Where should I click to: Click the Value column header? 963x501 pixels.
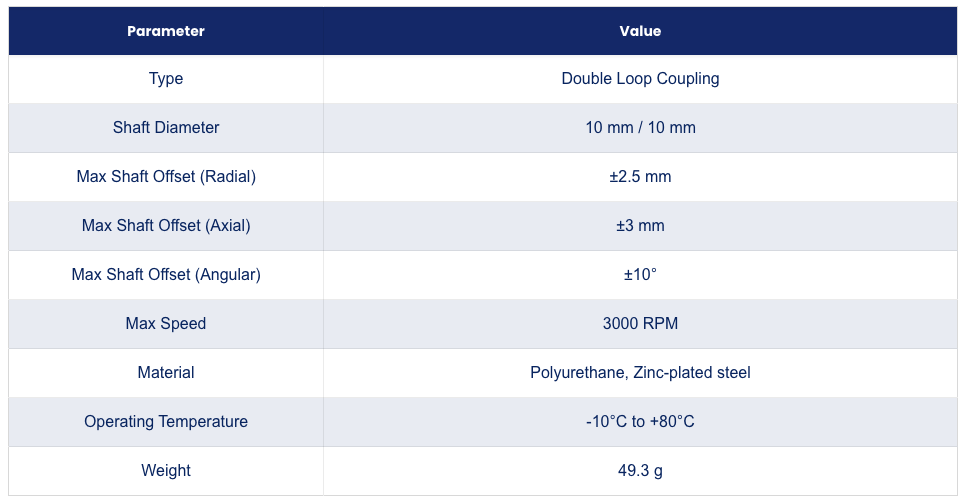[x=640, y=31]
